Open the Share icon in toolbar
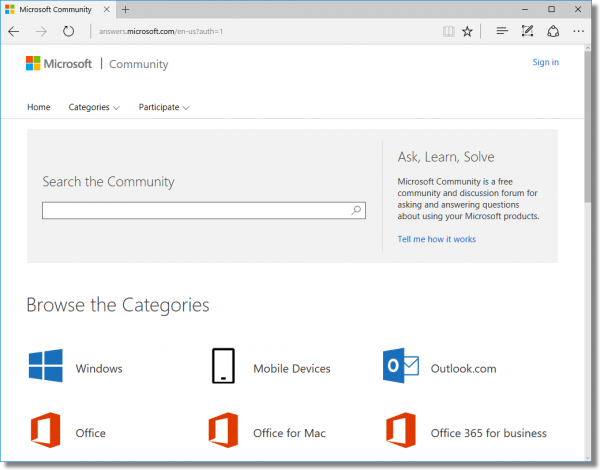The image size is (600, 470). point(553,31)
